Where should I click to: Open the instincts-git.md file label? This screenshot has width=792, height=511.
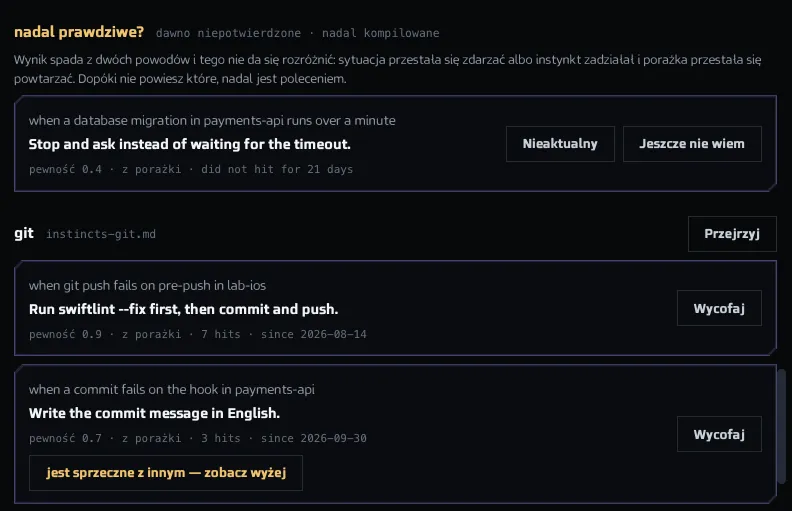tap(101, 234)
